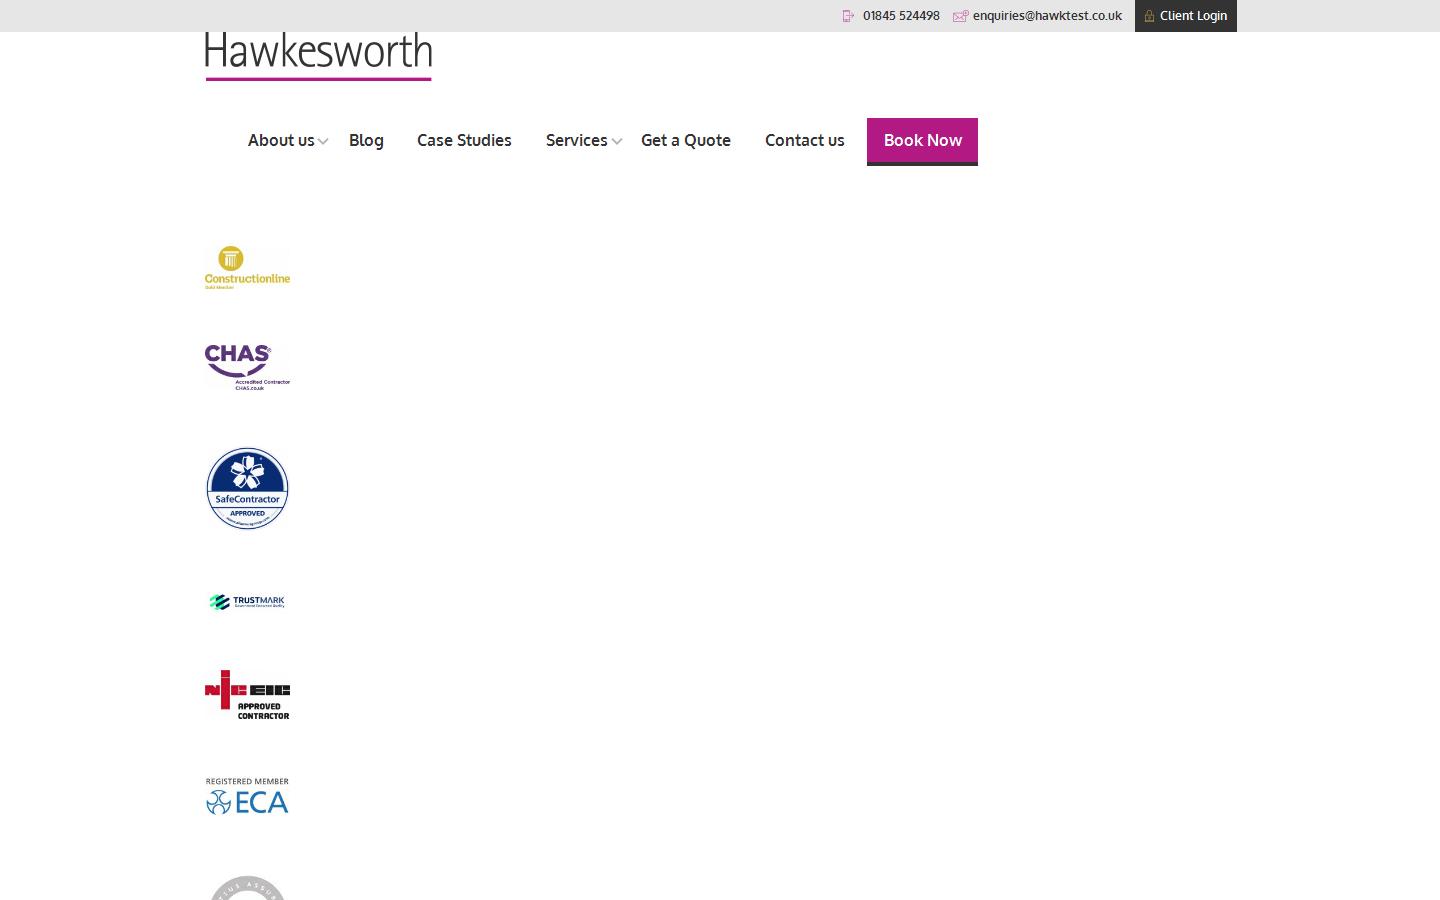Viewport: 1440px width, 900px height.
Task: Select the ECA Registered Member logo
Action: pyautogui.click(x=247, y=796)
